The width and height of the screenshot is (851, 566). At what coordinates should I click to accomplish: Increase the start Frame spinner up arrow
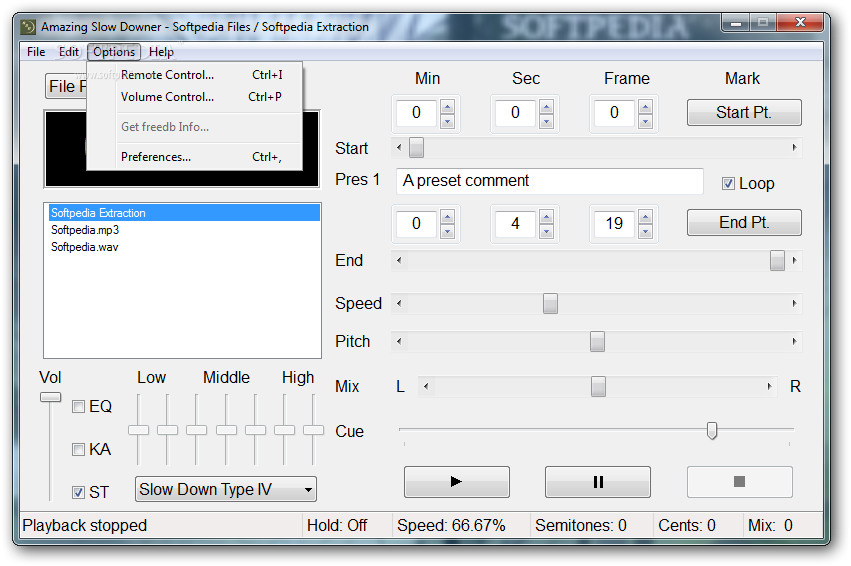(645, 107)
